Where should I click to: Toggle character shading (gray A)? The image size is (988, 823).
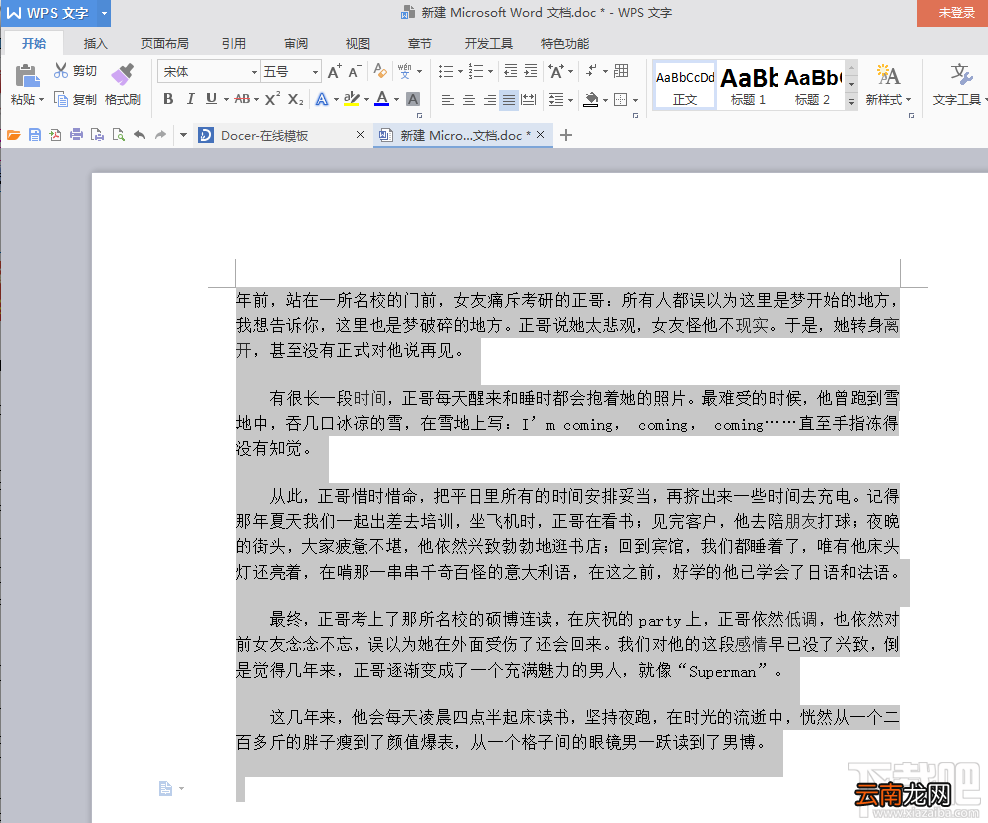[x=413, y=100]
